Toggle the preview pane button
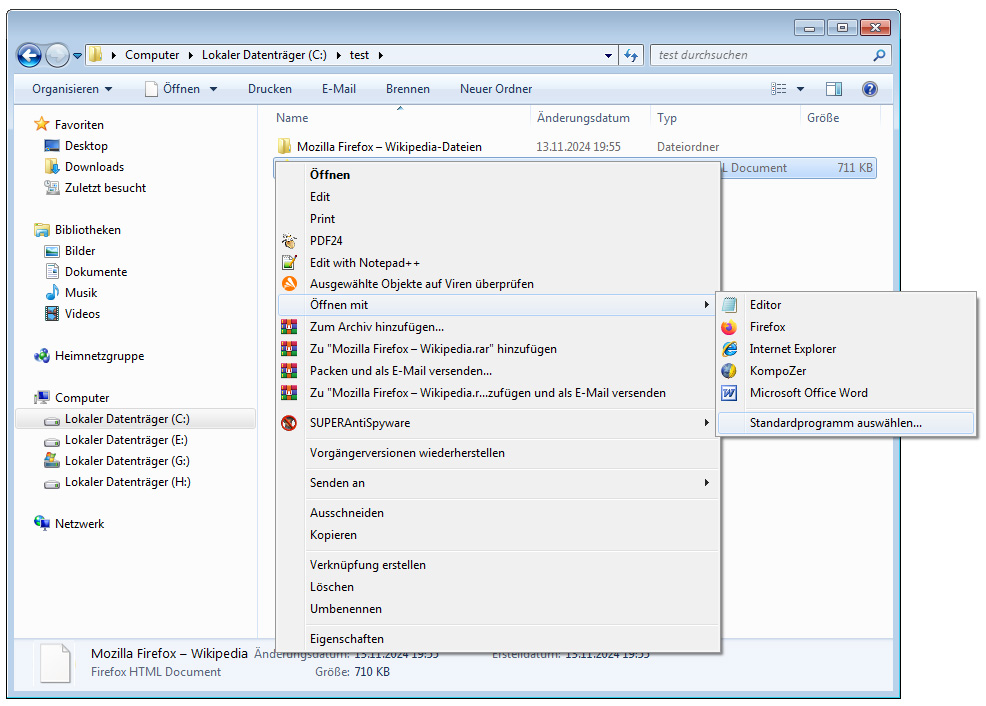 pos(834,89)
